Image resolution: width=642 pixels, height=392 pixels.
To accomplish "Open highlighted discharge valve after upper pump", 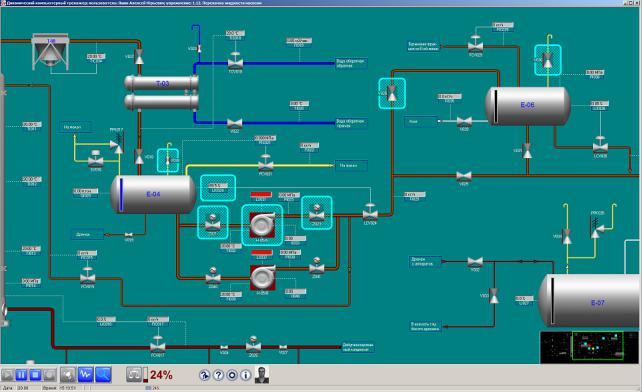I will pyautogui.click(x=316, y=213).
